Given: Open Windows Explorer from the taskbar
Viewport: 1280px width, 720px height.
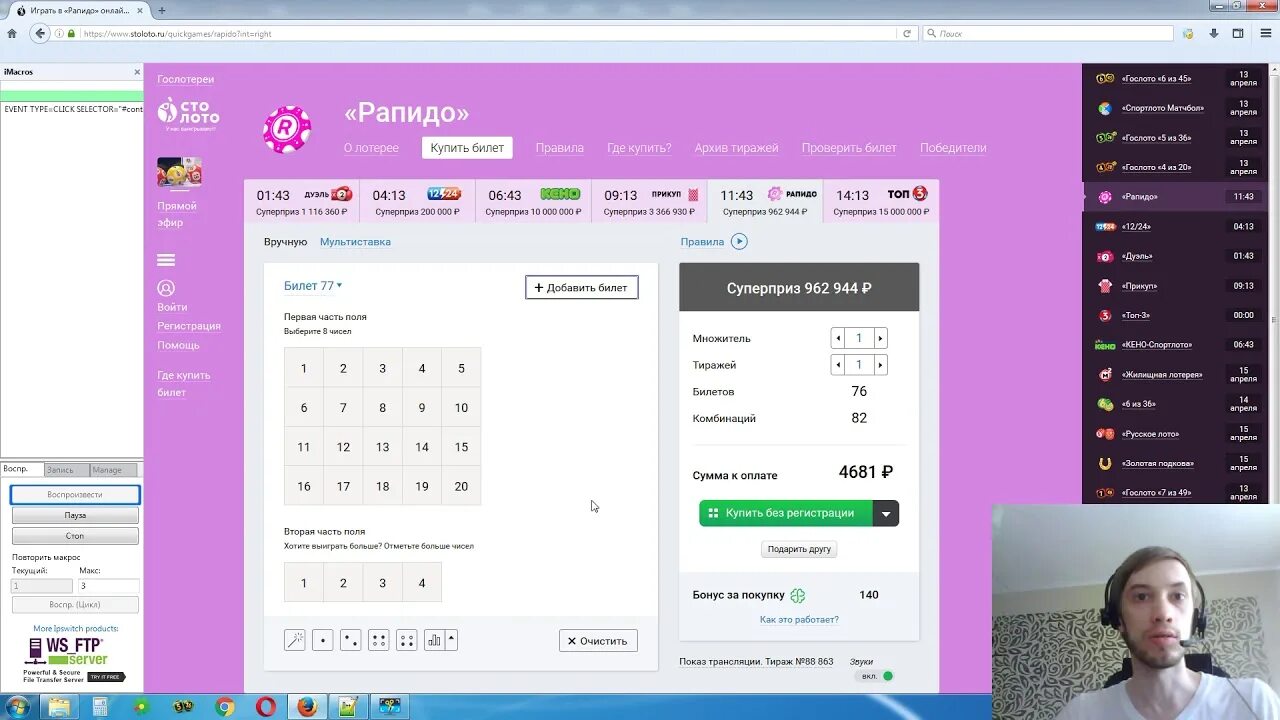Looking at the screenshot, I should pos(59,707).
